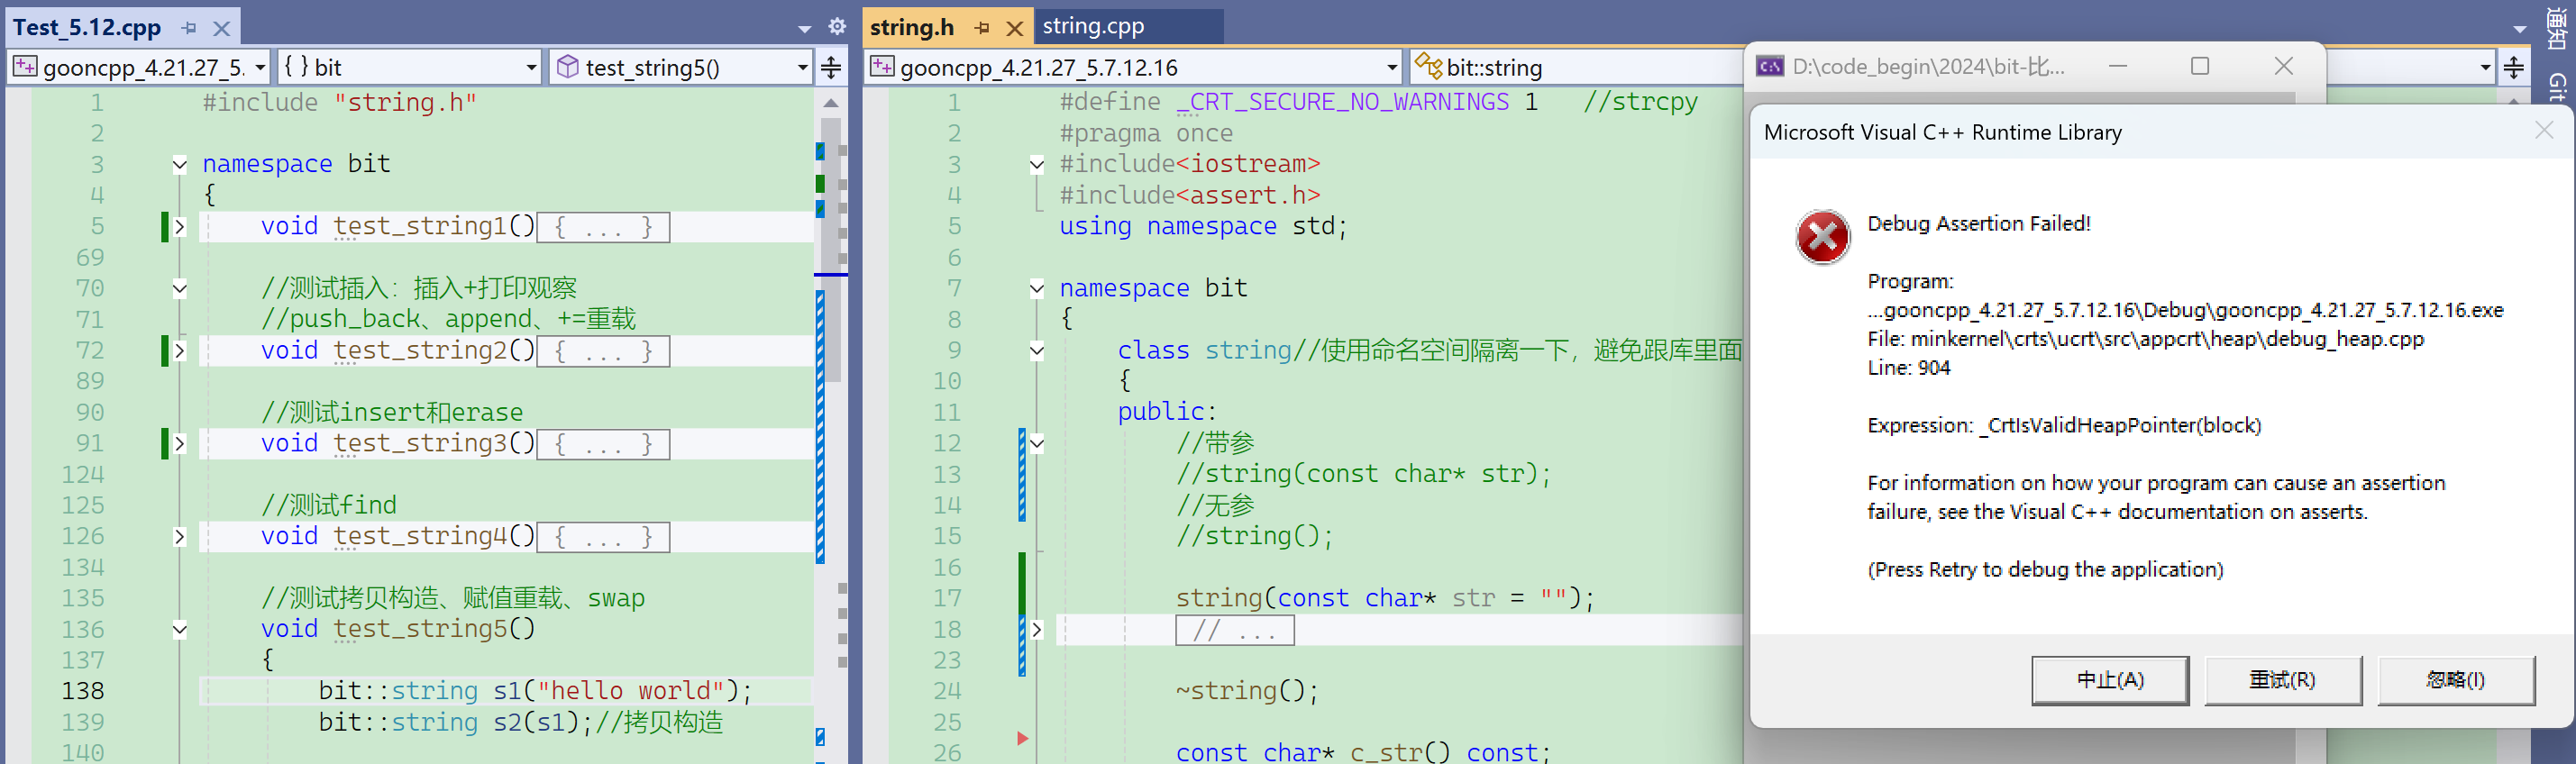Open bit::string scope dropdown
The image size is (2576, 764).
(x=1577, y=67)
